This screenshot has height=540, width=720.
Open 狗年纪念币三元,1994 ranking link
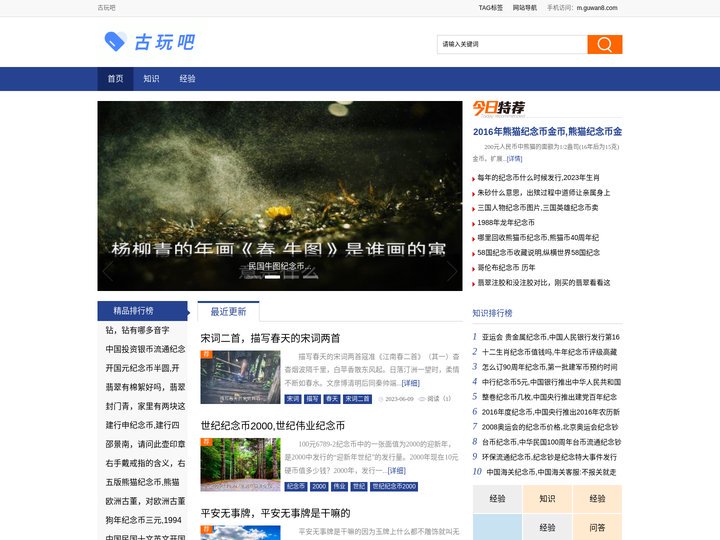tap(143, 520)
